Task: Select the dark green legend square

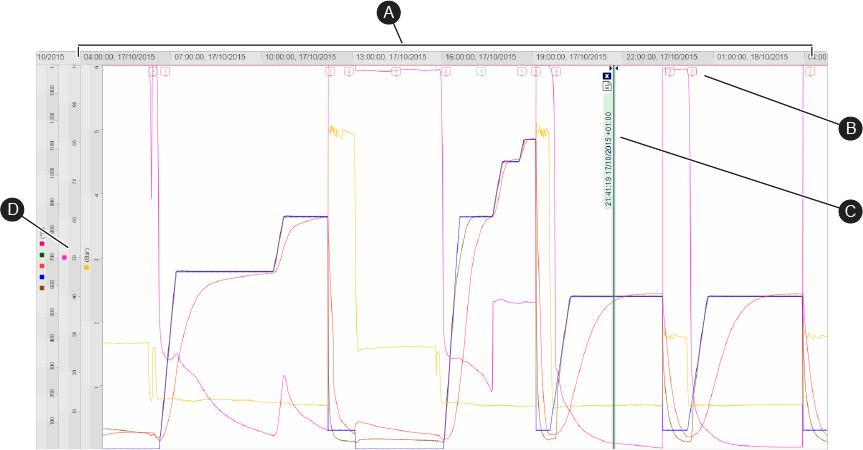Action: (x=42, y=255)
